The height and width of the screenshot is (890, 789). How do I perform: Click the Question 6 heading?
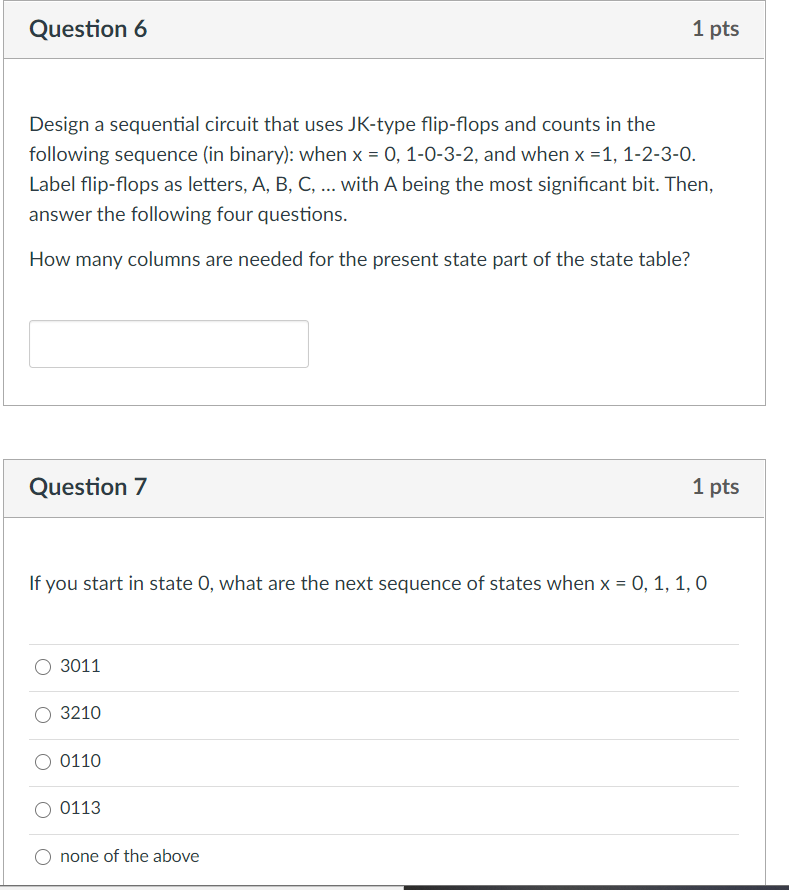88,29
